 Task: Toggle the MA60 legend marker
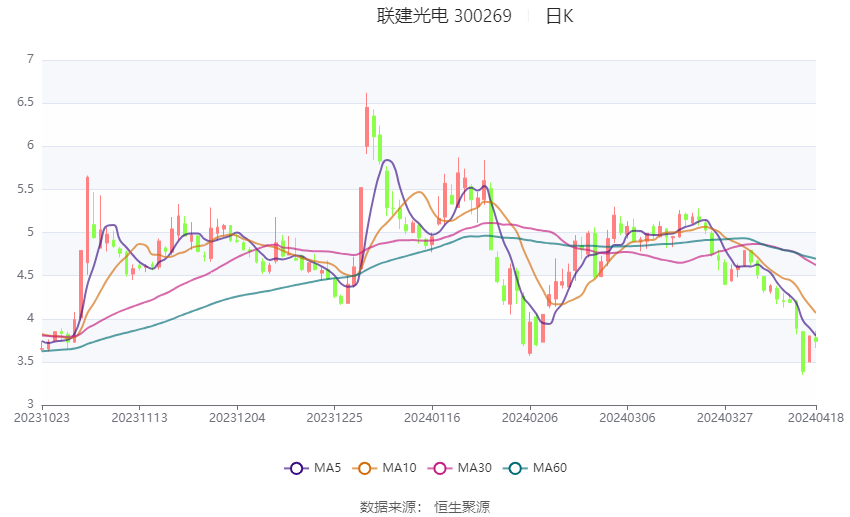(x=515, y=468)
